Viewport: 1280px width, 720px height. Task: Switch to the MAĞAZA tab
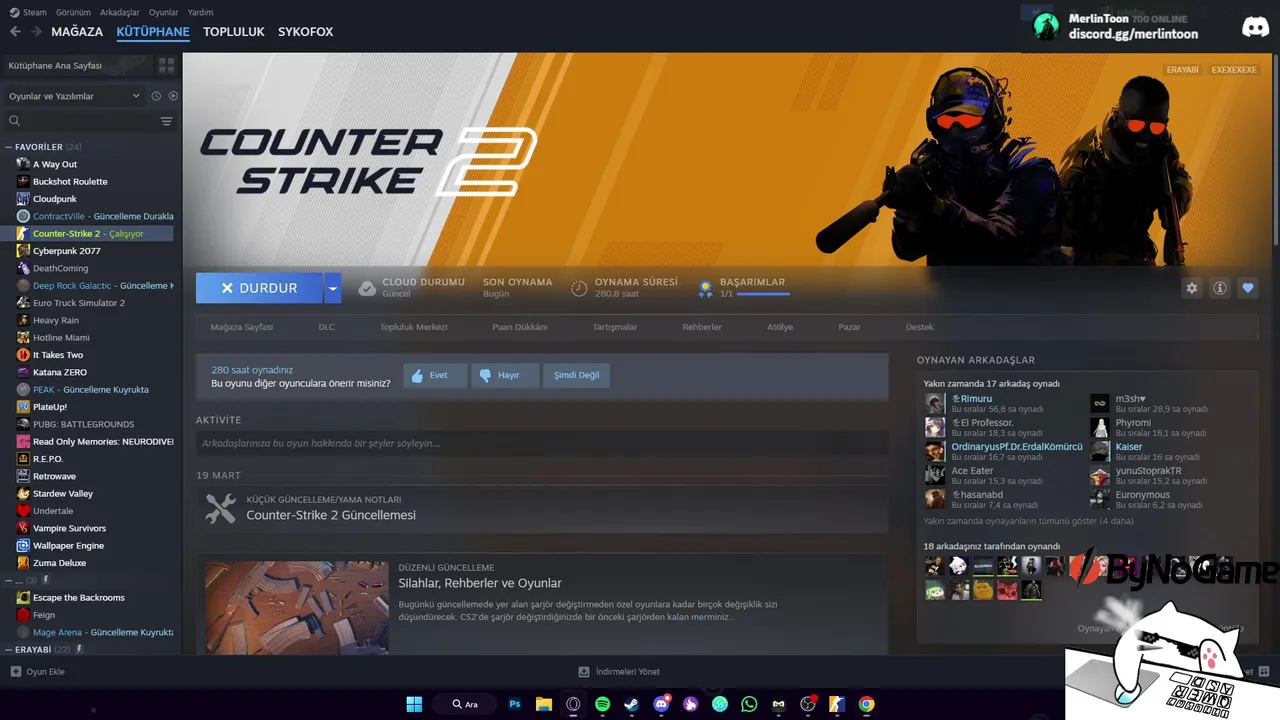(x=77, y=32)
